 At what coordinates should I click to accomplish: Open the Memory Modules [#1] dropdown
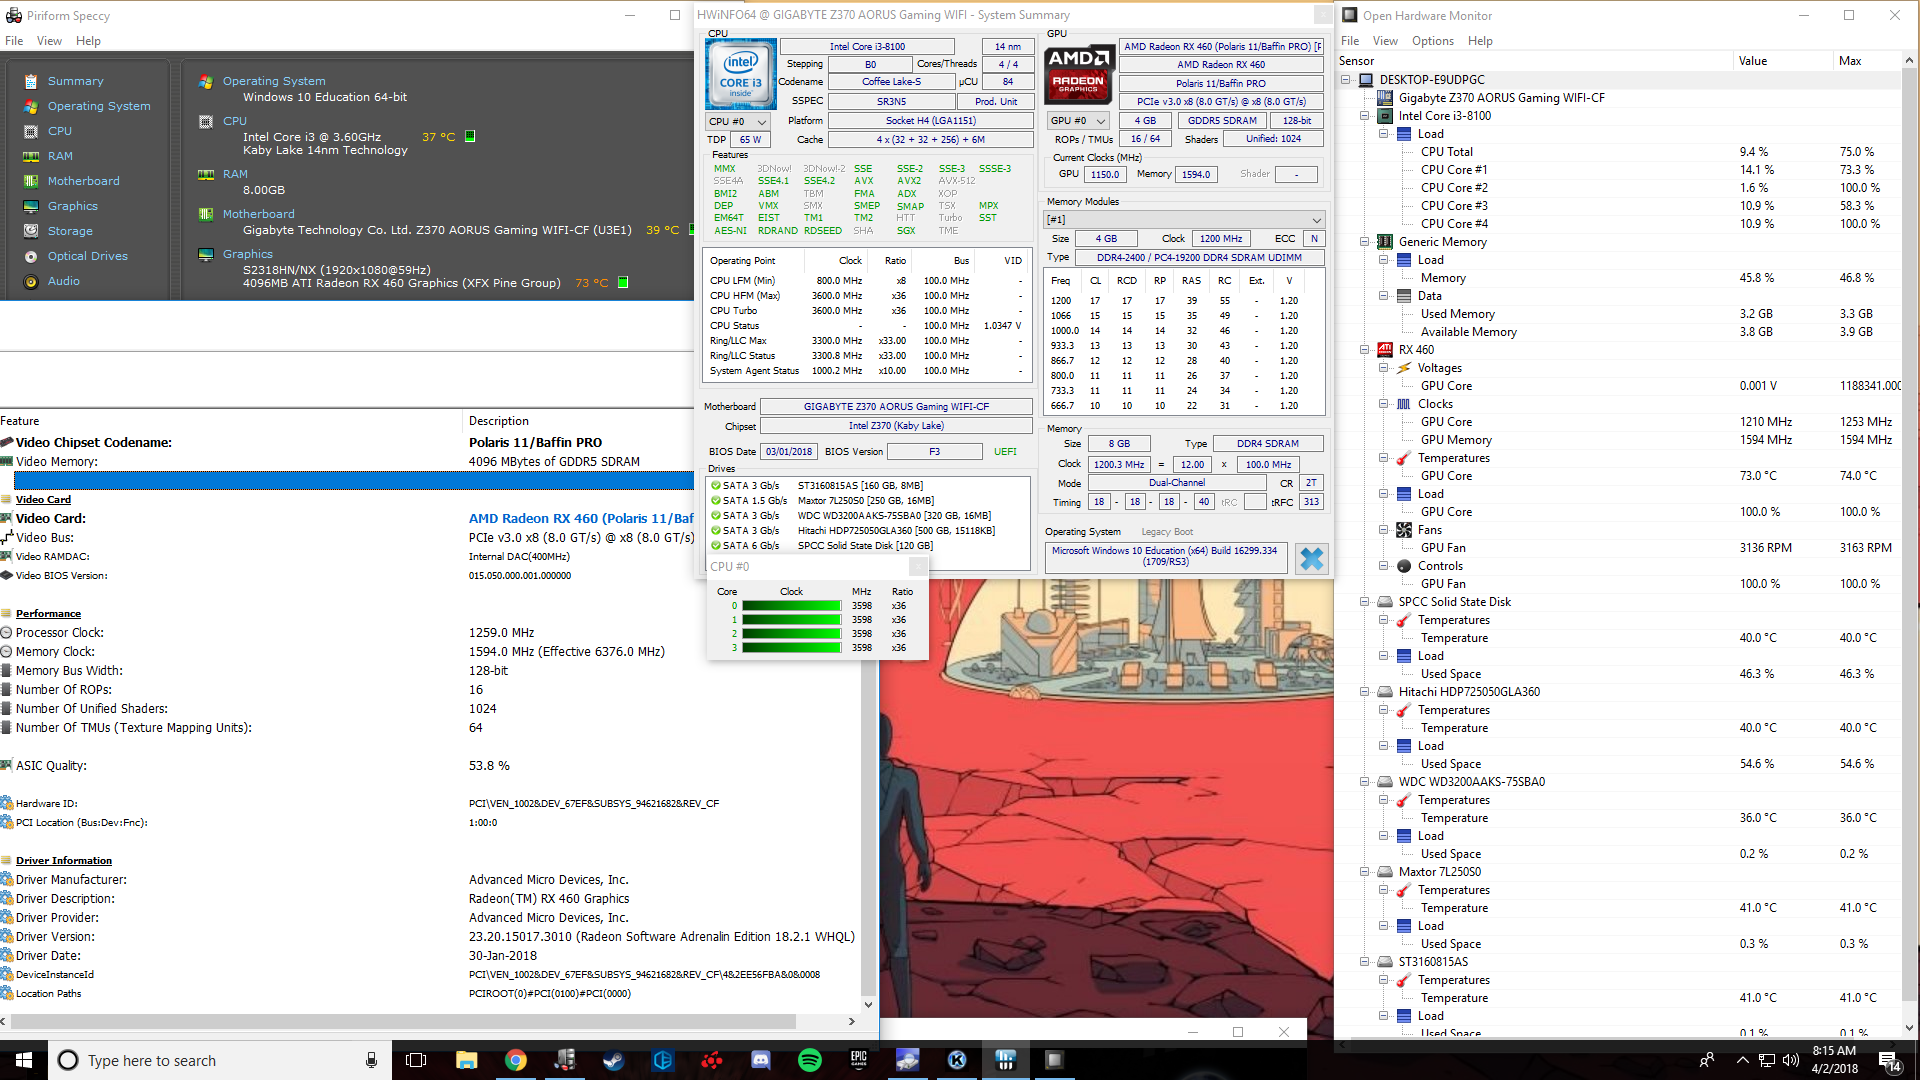[1185, 220]
